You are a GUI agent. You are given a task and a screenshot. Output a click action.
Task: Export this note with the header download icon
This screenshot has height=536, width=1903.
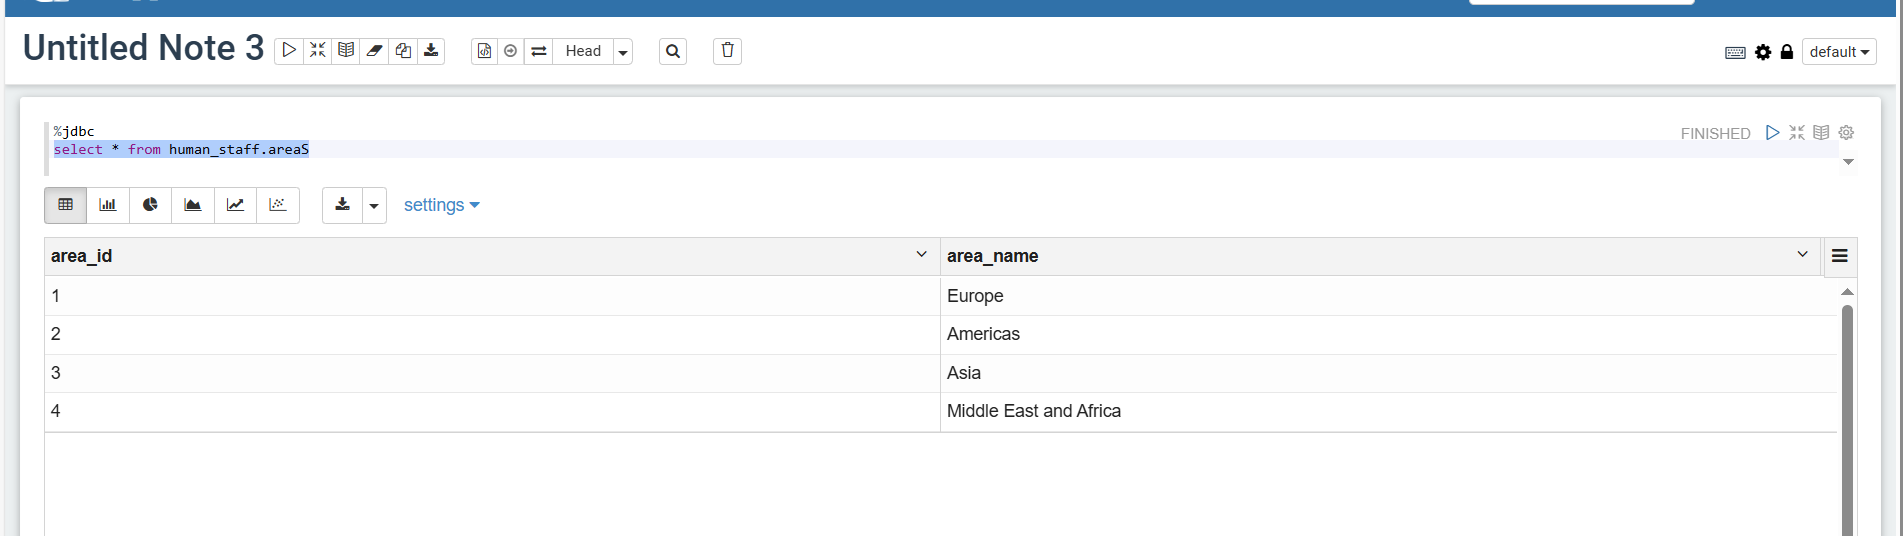[432, 51]
